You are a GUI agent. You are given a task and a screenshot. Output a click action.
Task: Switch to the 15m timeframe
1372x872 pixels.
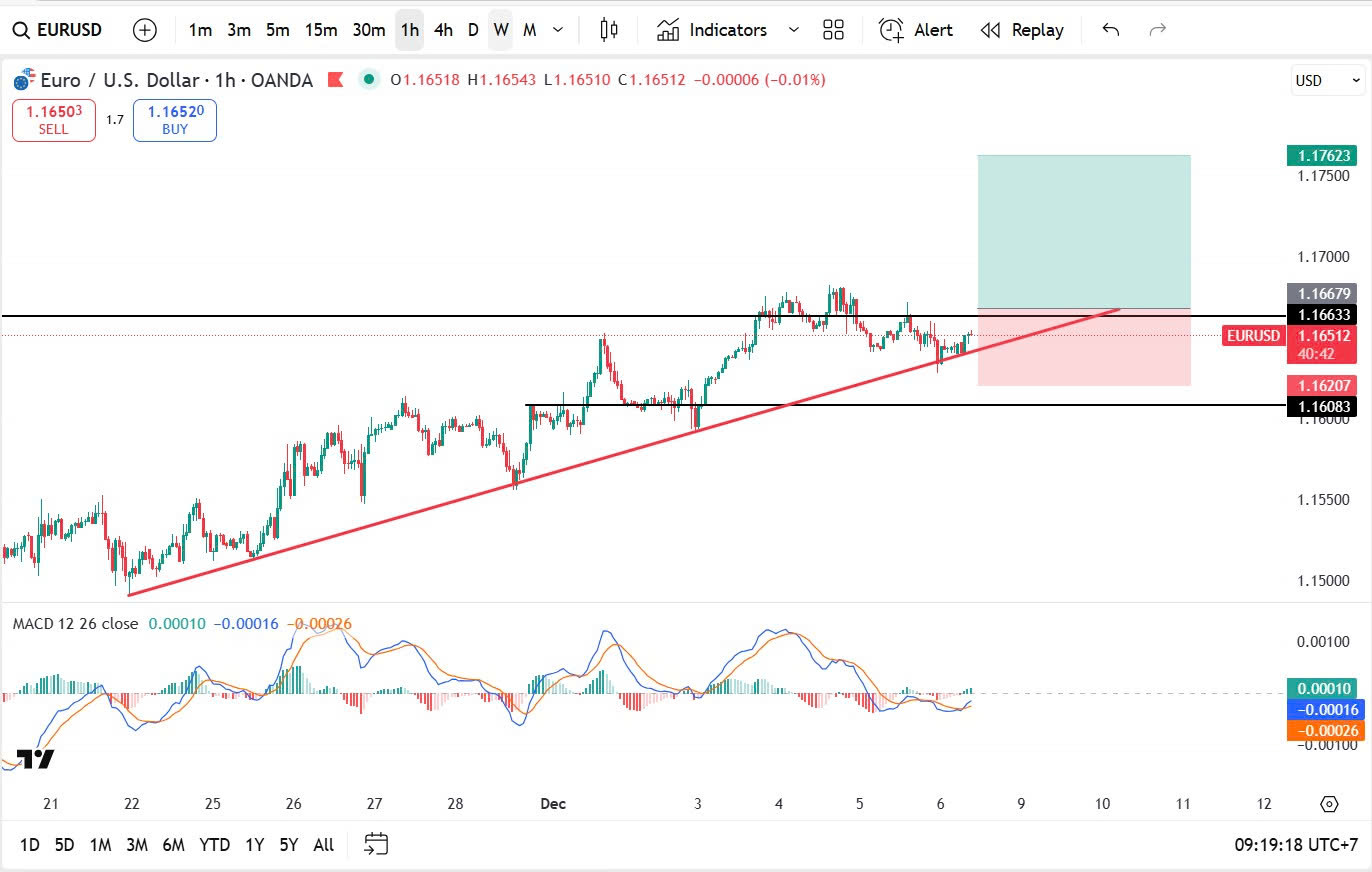(321, 30)
